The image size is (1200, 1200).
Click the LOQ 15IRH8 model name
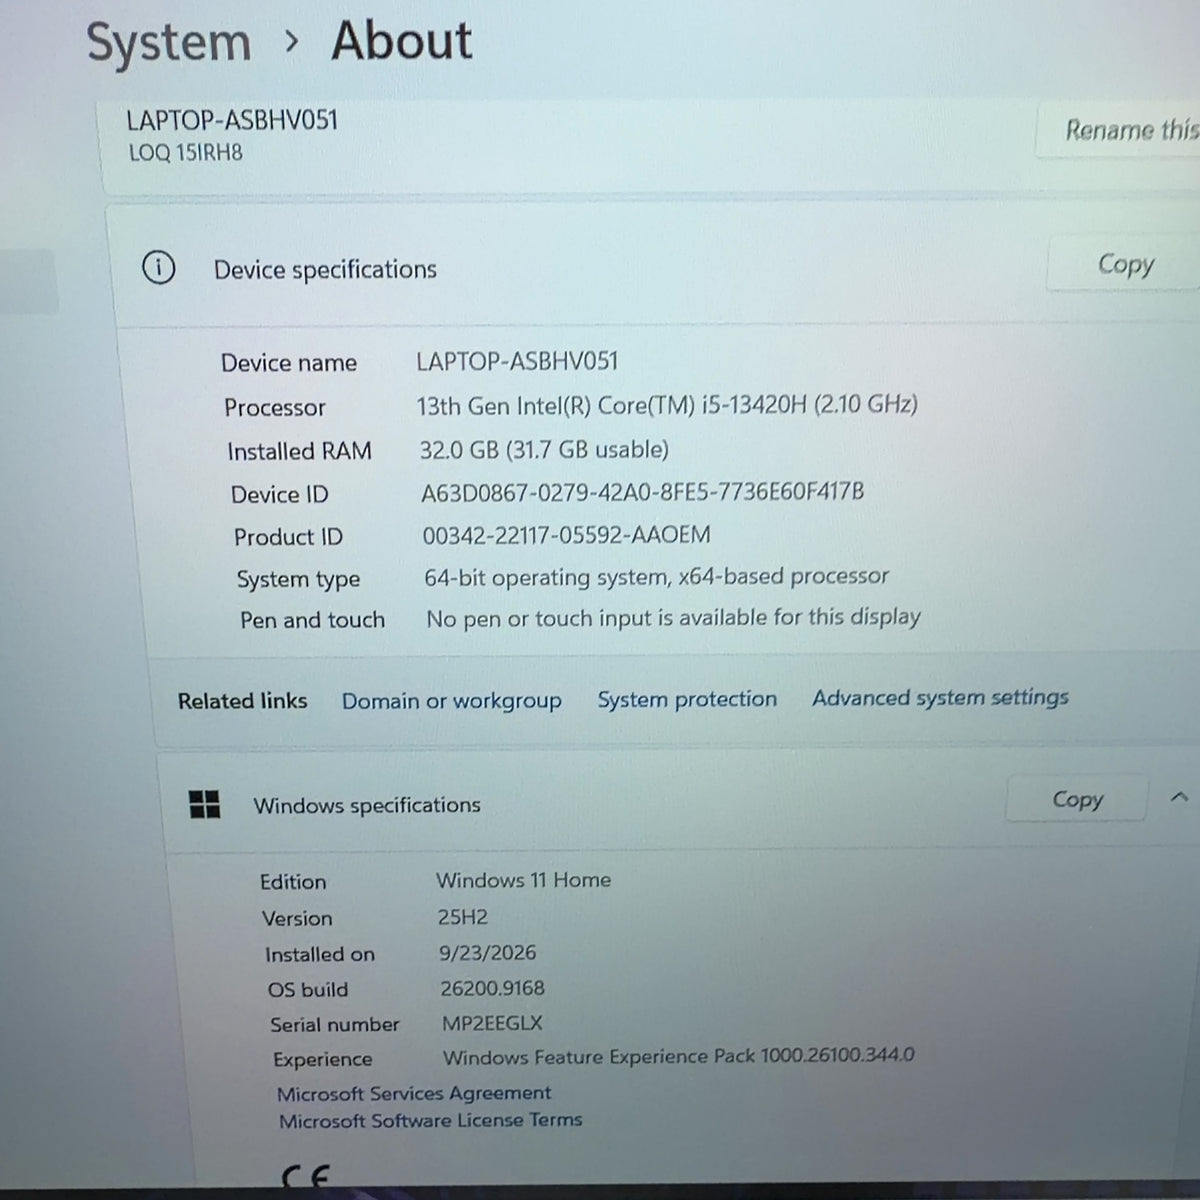[186, 153]
